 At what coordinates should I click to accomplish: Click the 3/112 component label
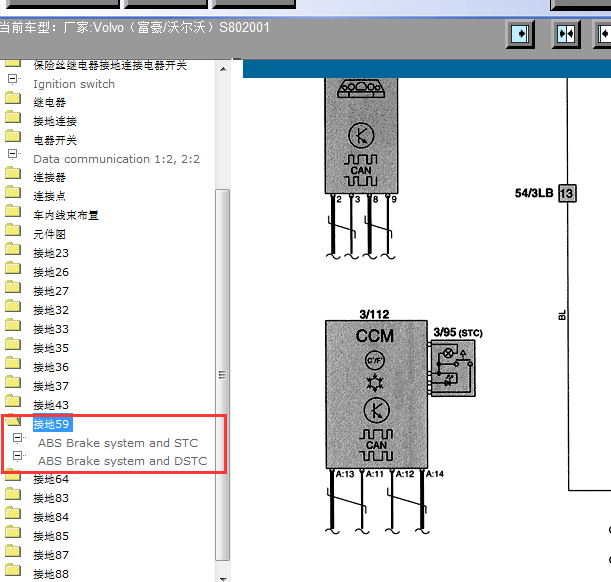[374, 314]
